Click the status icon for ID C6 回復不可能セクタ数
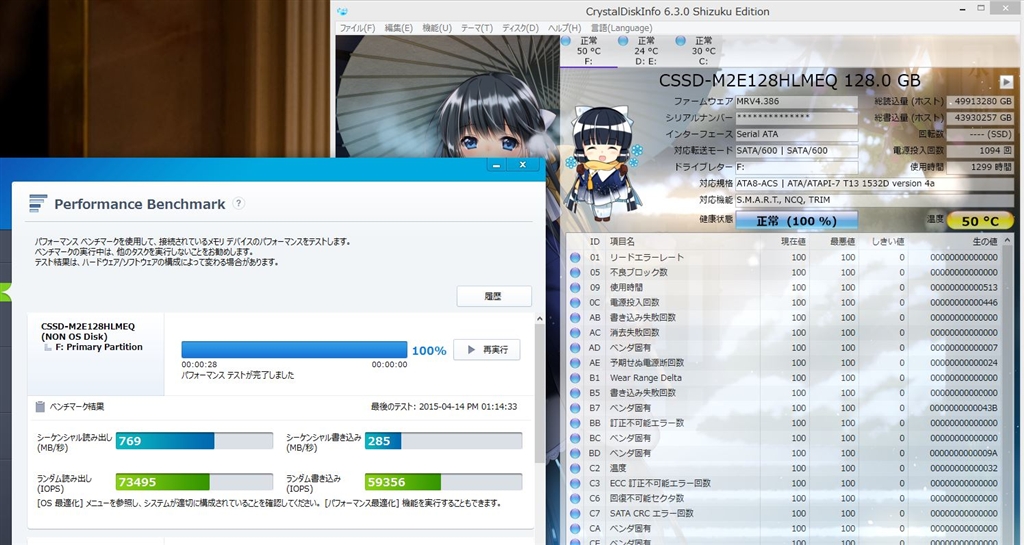The width and height of the screenshot is (1024, 545). pyautogui.click(x=575, y=499)
